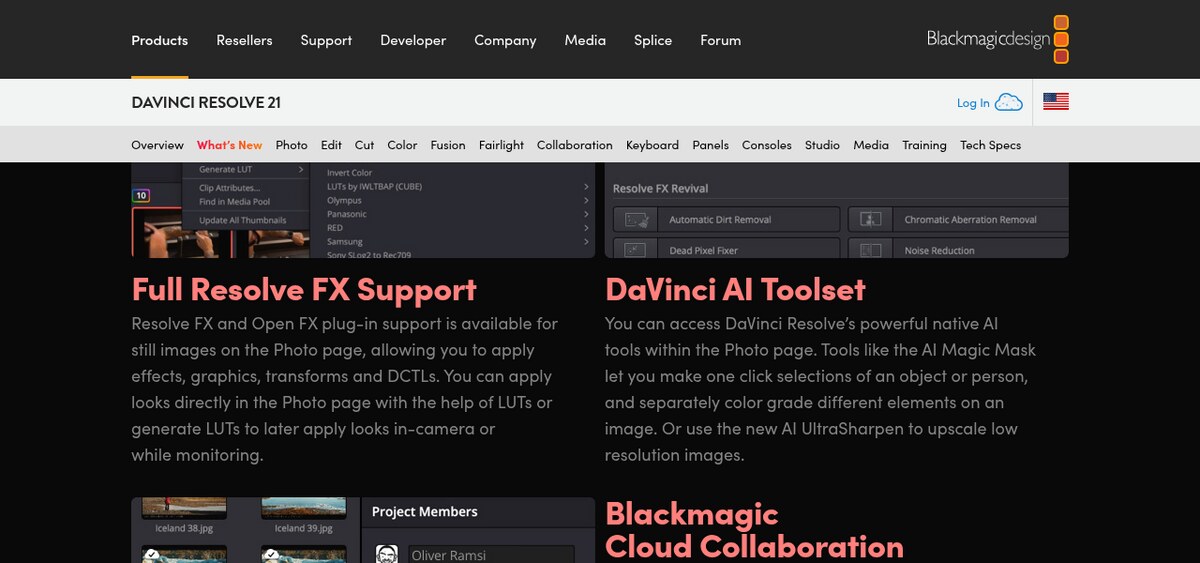Expand LUTs by IWLTBAP (CUBE) arrow
The height and width of the screenshot is (563, 1200).
[x=586, y=186]
